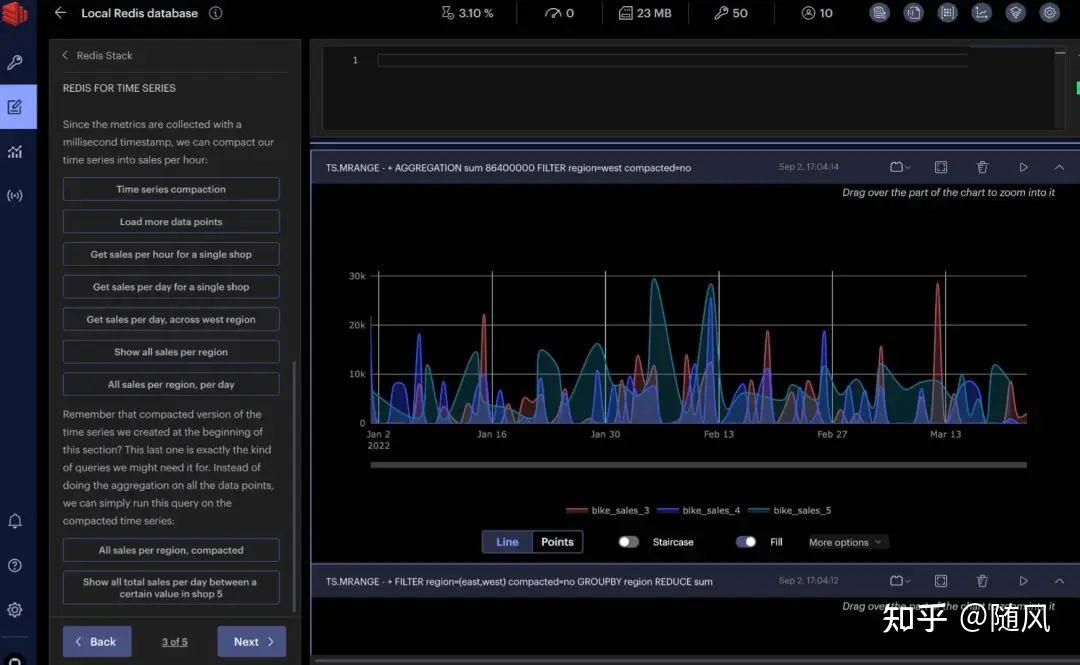Open the Pub/Sub icon in sidebar

[x=14, y=196]
